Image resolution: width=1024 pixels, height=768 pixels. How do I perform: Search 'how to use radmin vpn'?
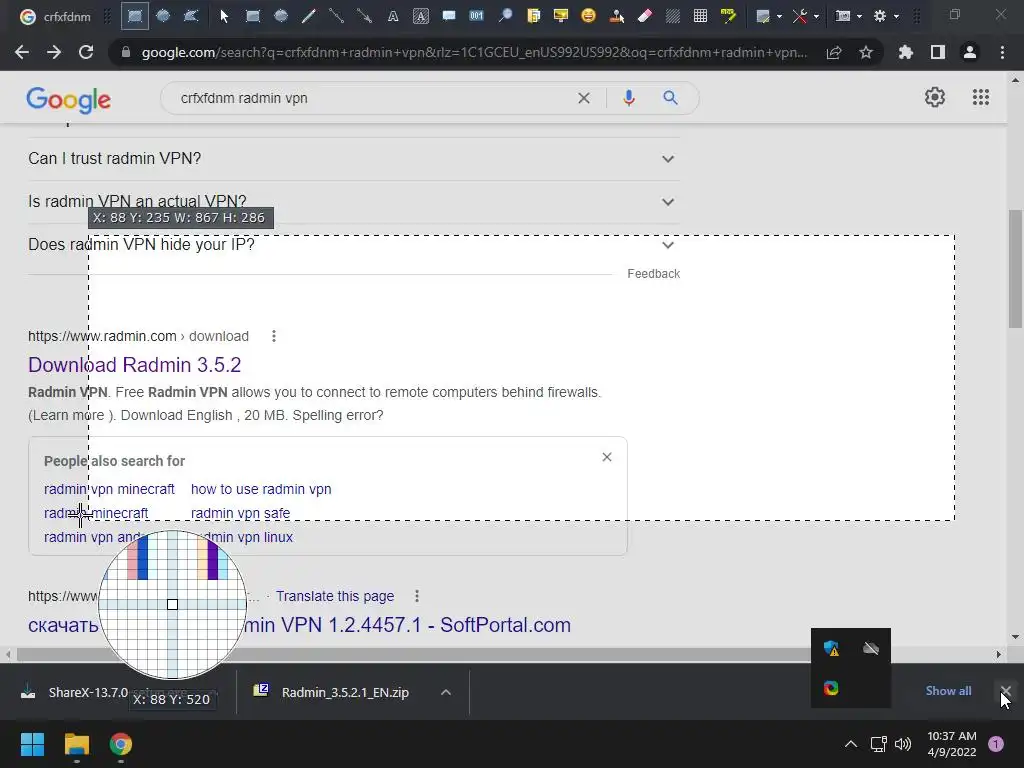coord(261,489)
